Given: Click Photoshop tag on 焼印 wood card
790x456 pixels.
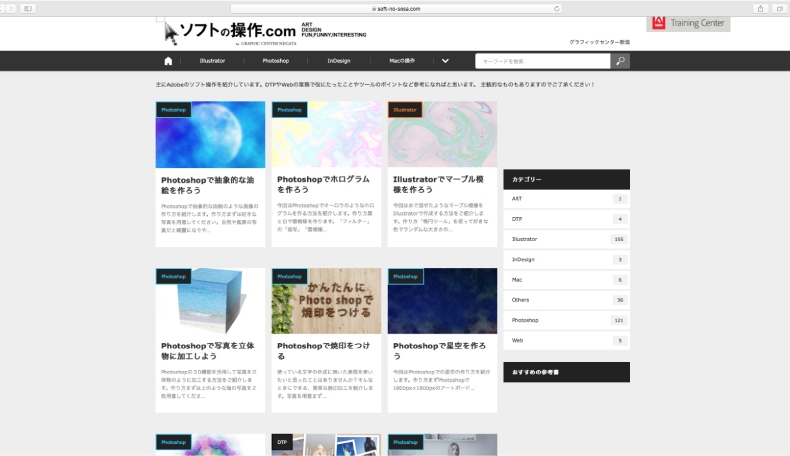Looking at the screenshot, I should click(x=290, y=277).
